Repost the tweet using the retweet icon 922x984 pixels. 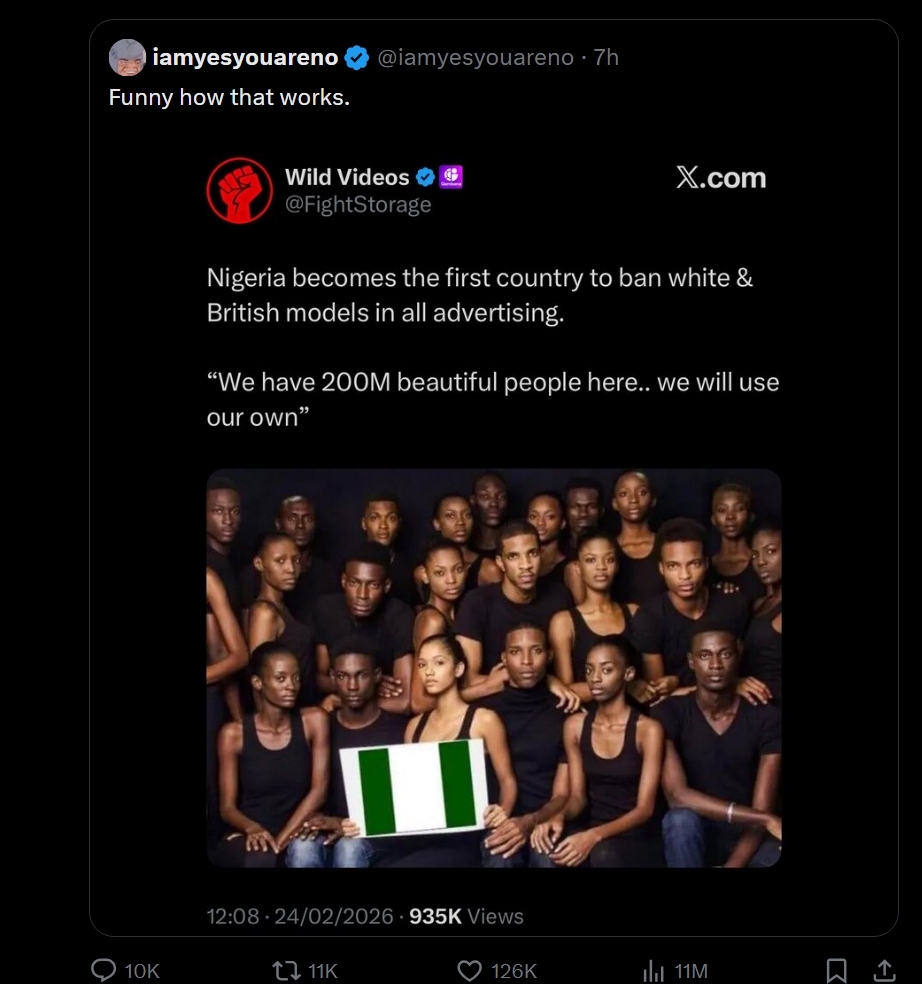(x=288, y=970)
